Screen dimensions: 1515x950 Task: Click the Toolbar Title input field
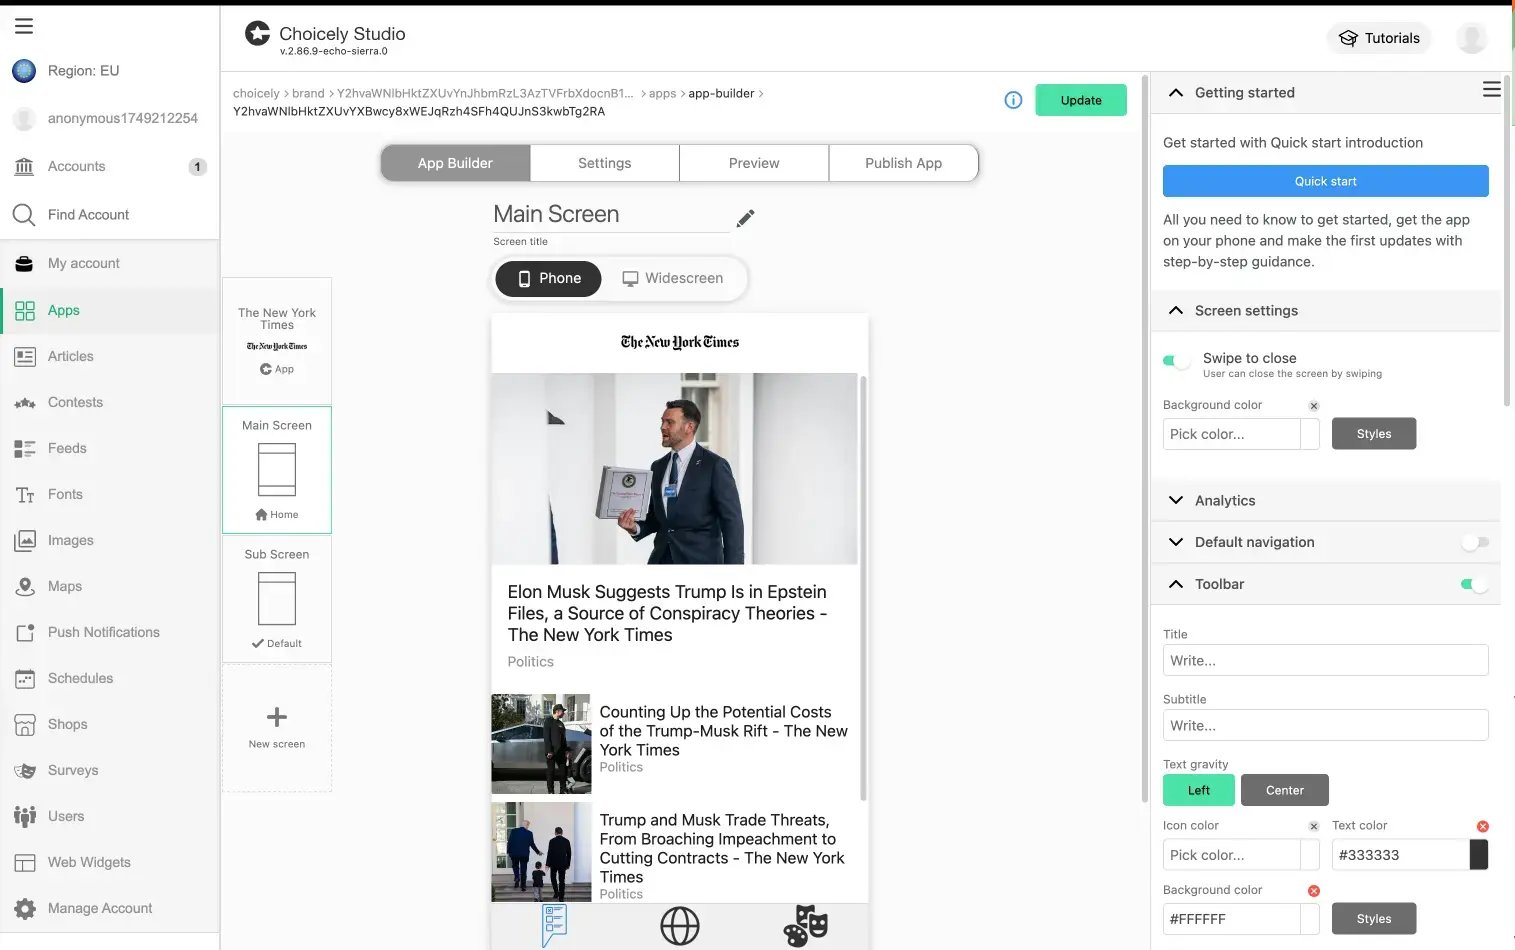(1325, 660)
